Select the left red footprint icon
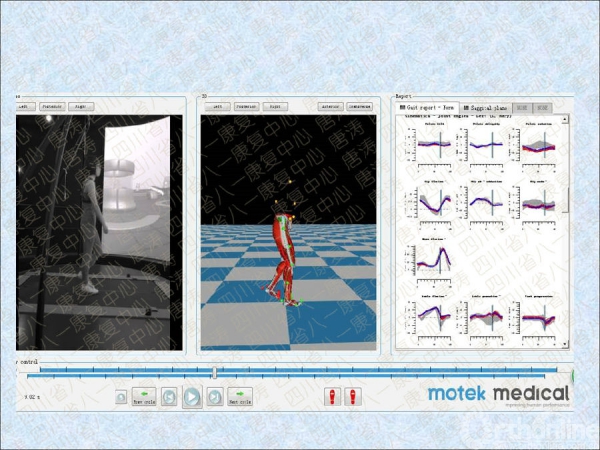The image size is (600, 450). [x=333, y=397]
